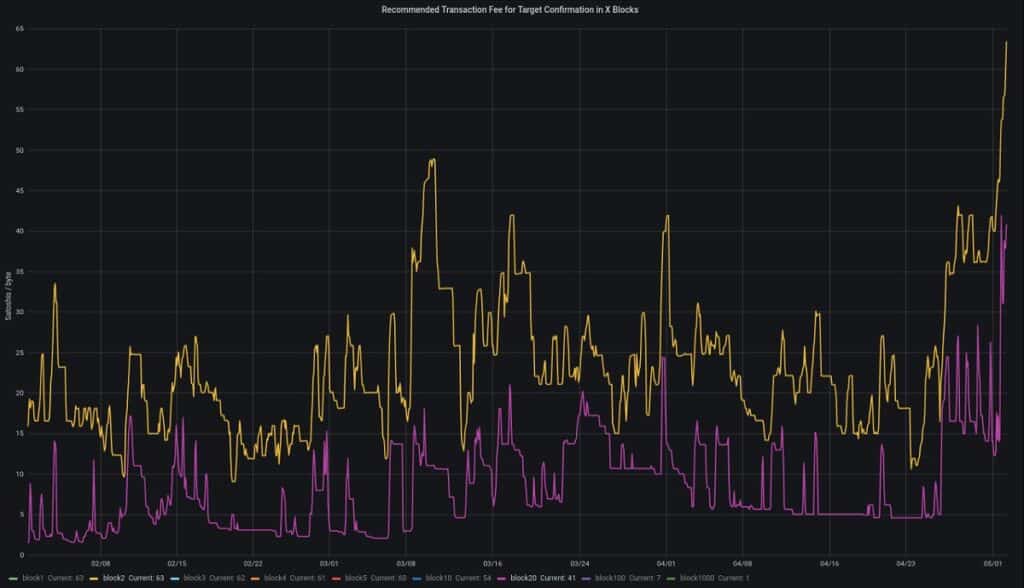The image size is (1024, 588).
Task: Click the 35 tick label on the y-axis
Action: tap(20, 272)
